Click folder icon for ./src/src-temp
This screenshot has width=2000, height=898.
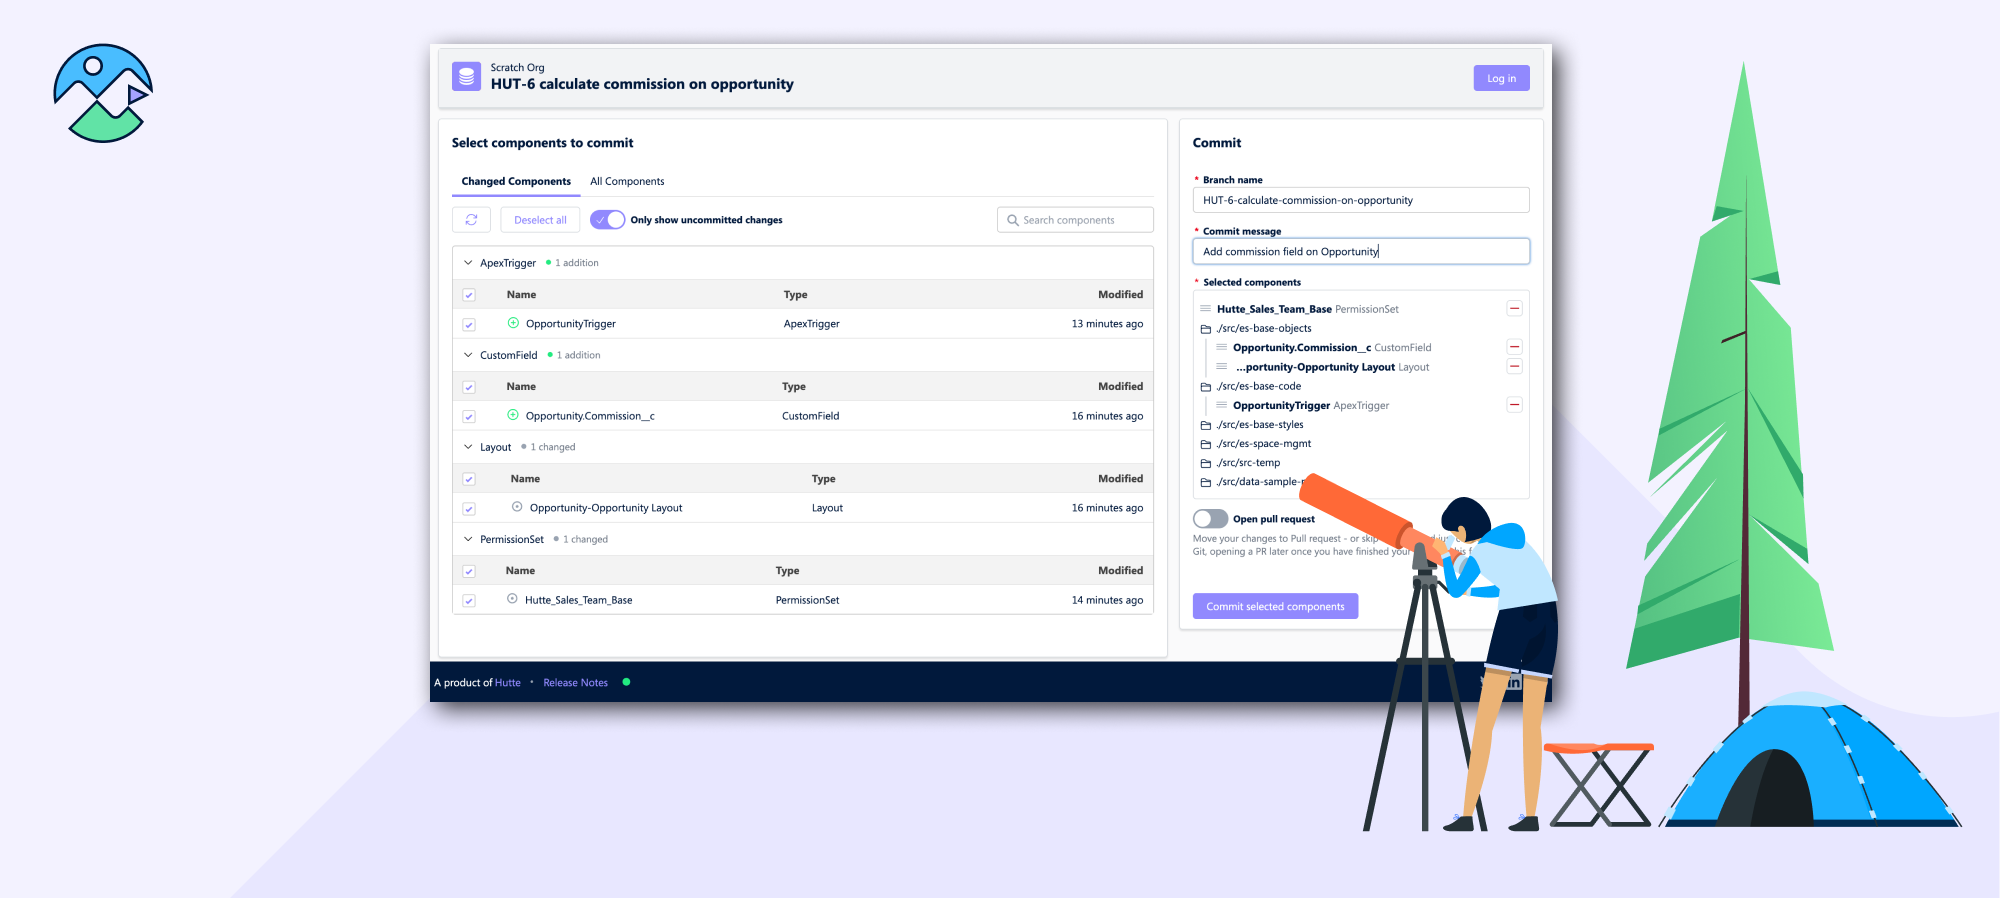tap(1205, 463)
